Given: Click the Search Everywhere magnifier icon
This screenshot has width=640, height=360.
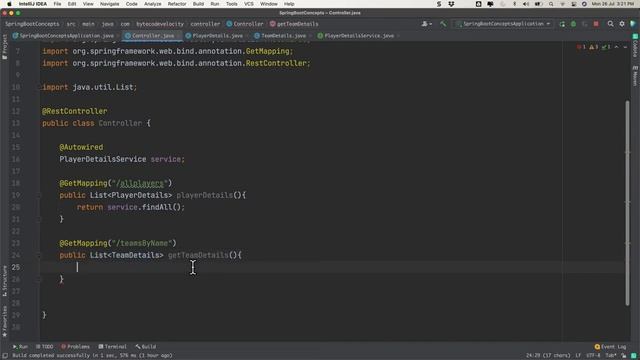Looking at the screenshot, I should [611, 24].
